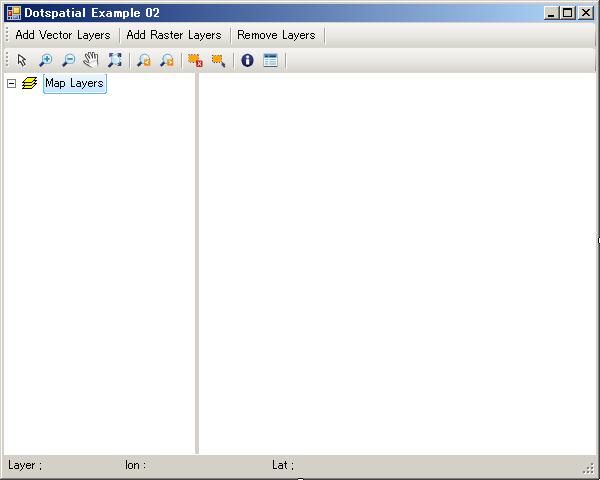Go to next zoom view
This screenshot has height=480, width=600.
click(x=167, y=61)
